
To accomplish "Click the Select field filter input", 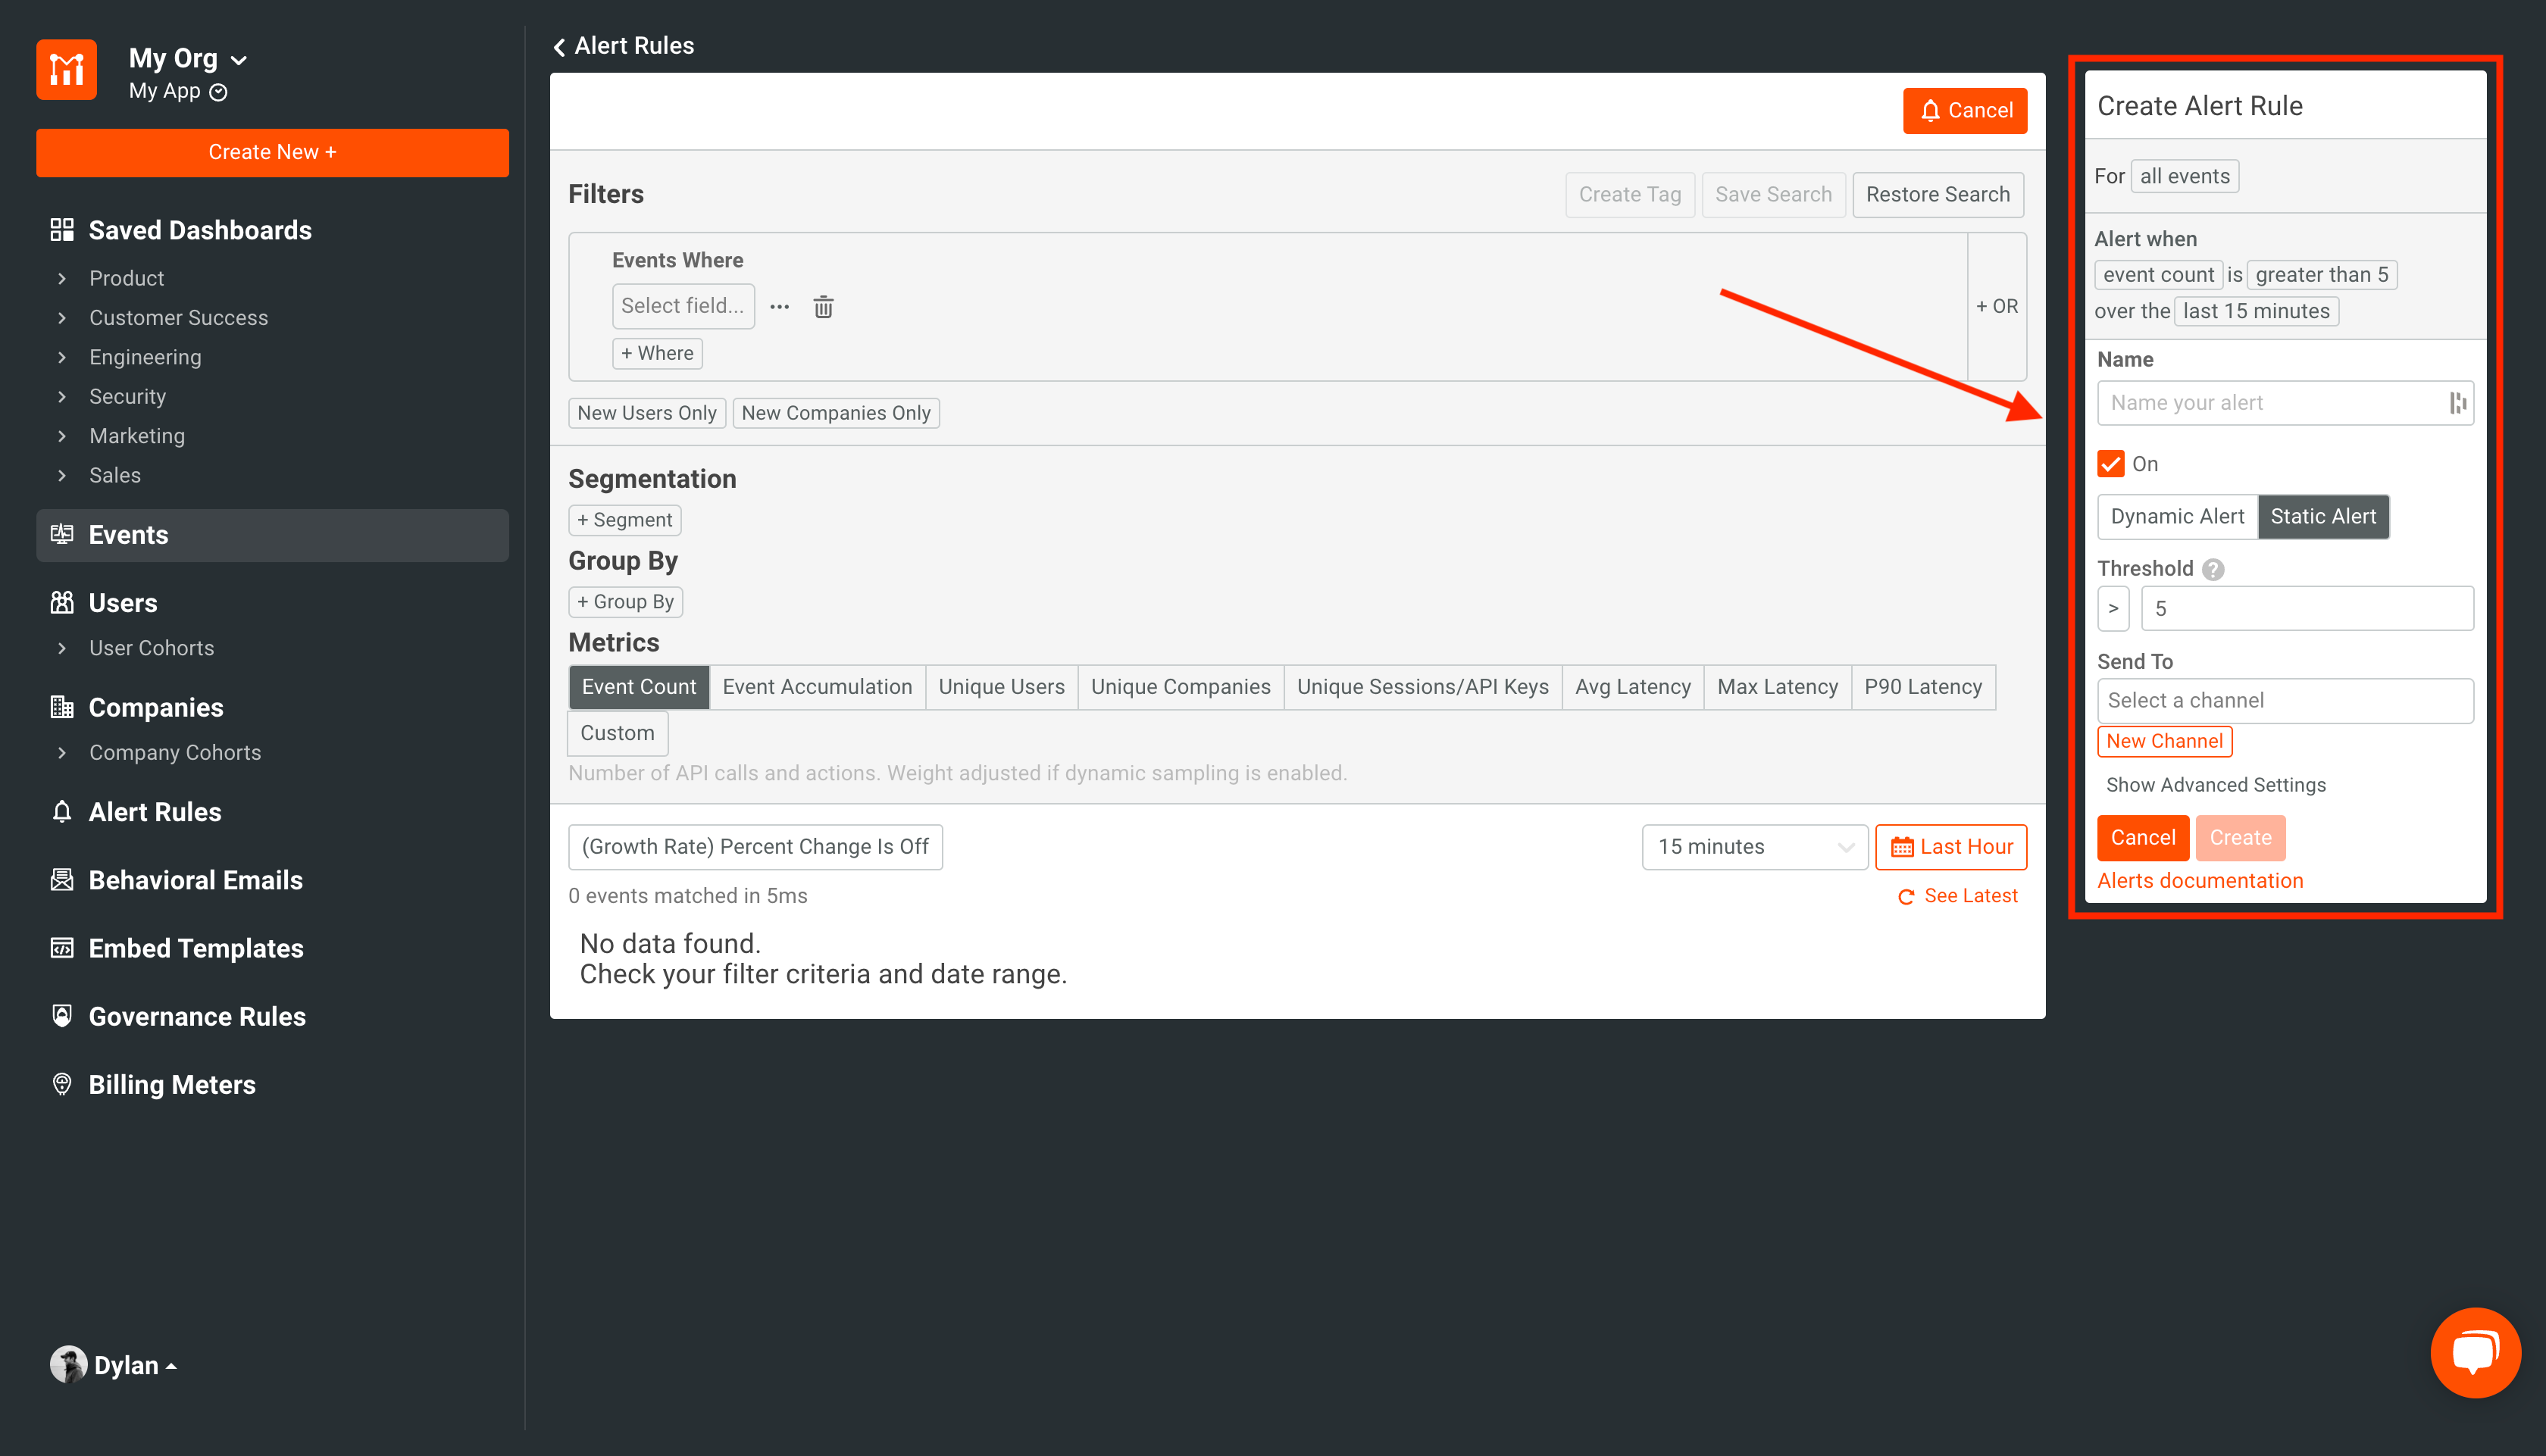I will (x=683, y=306).
